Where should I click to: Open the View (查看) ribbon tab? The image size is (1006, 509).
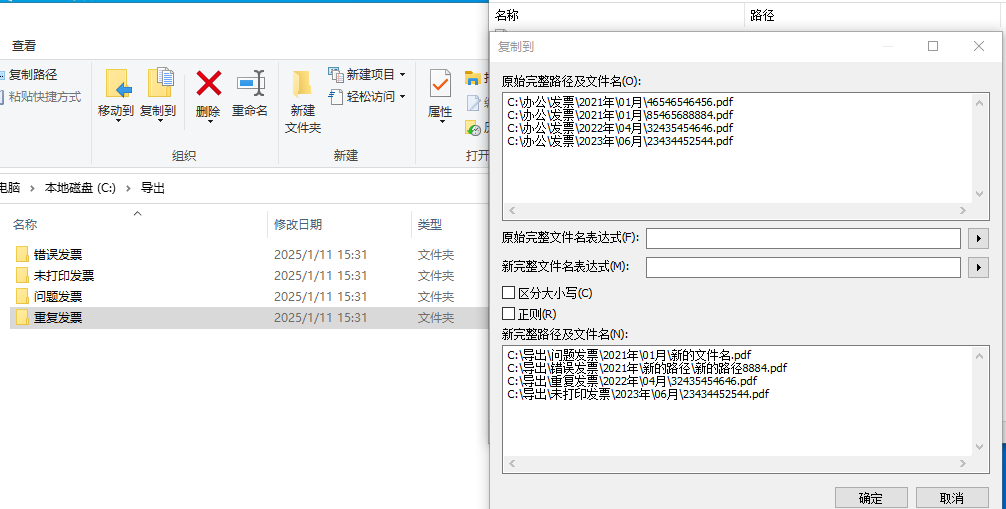click(x=24, y=46)
